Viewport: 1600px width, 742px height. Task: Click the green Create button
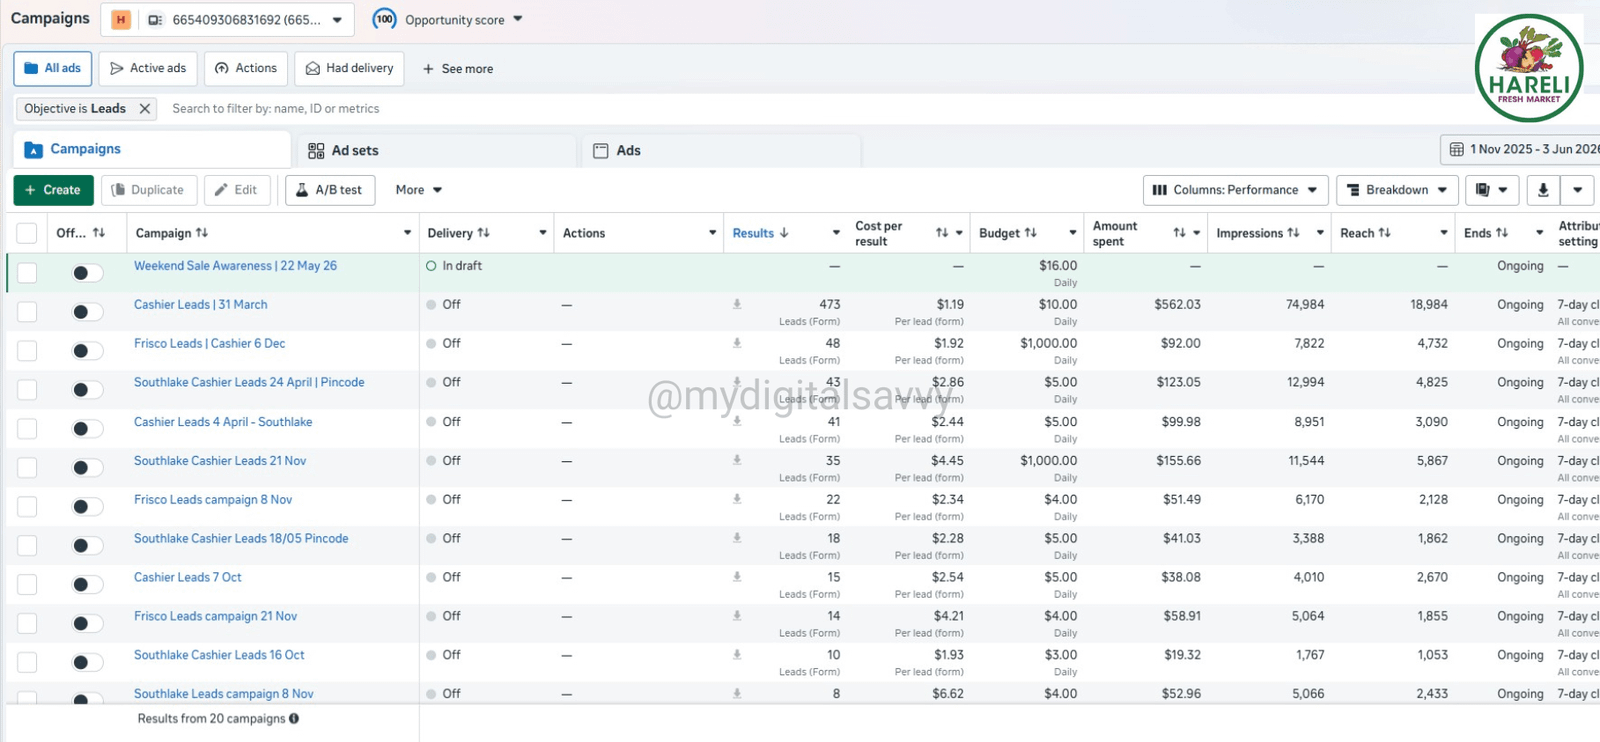click(x=54, y=190)
